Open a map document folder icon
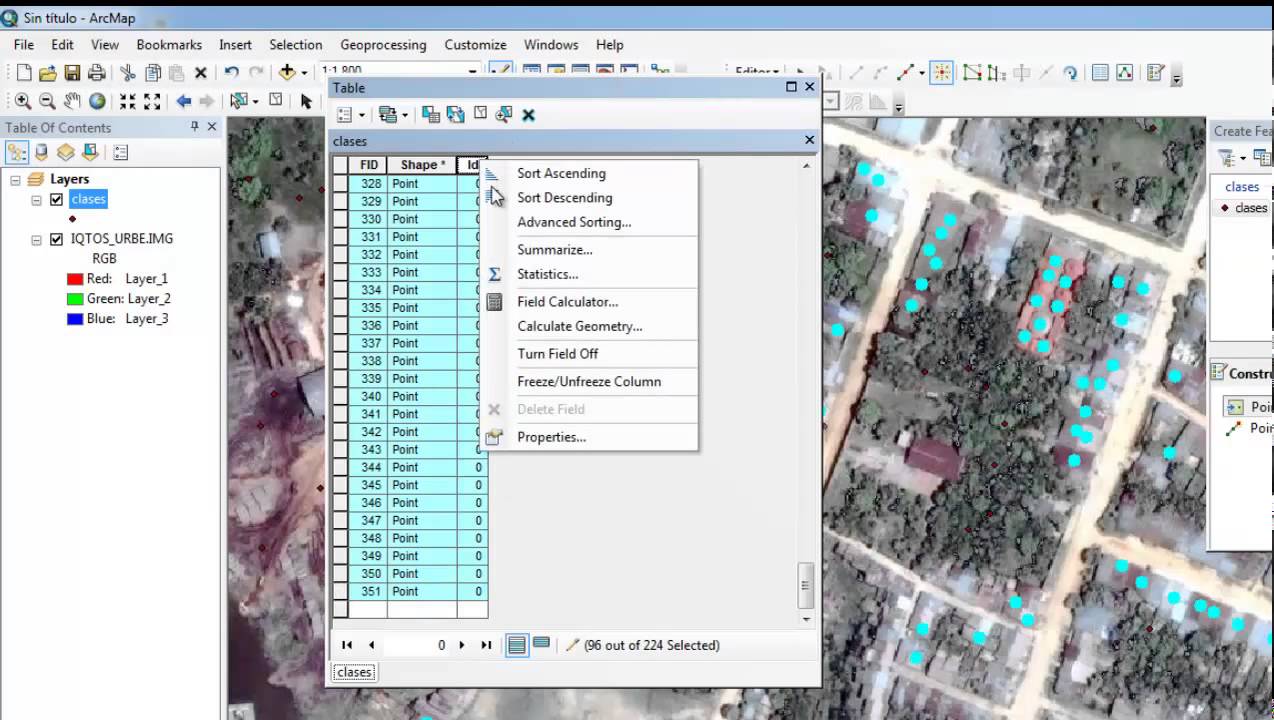1274x720 pixels. [48, 73]
